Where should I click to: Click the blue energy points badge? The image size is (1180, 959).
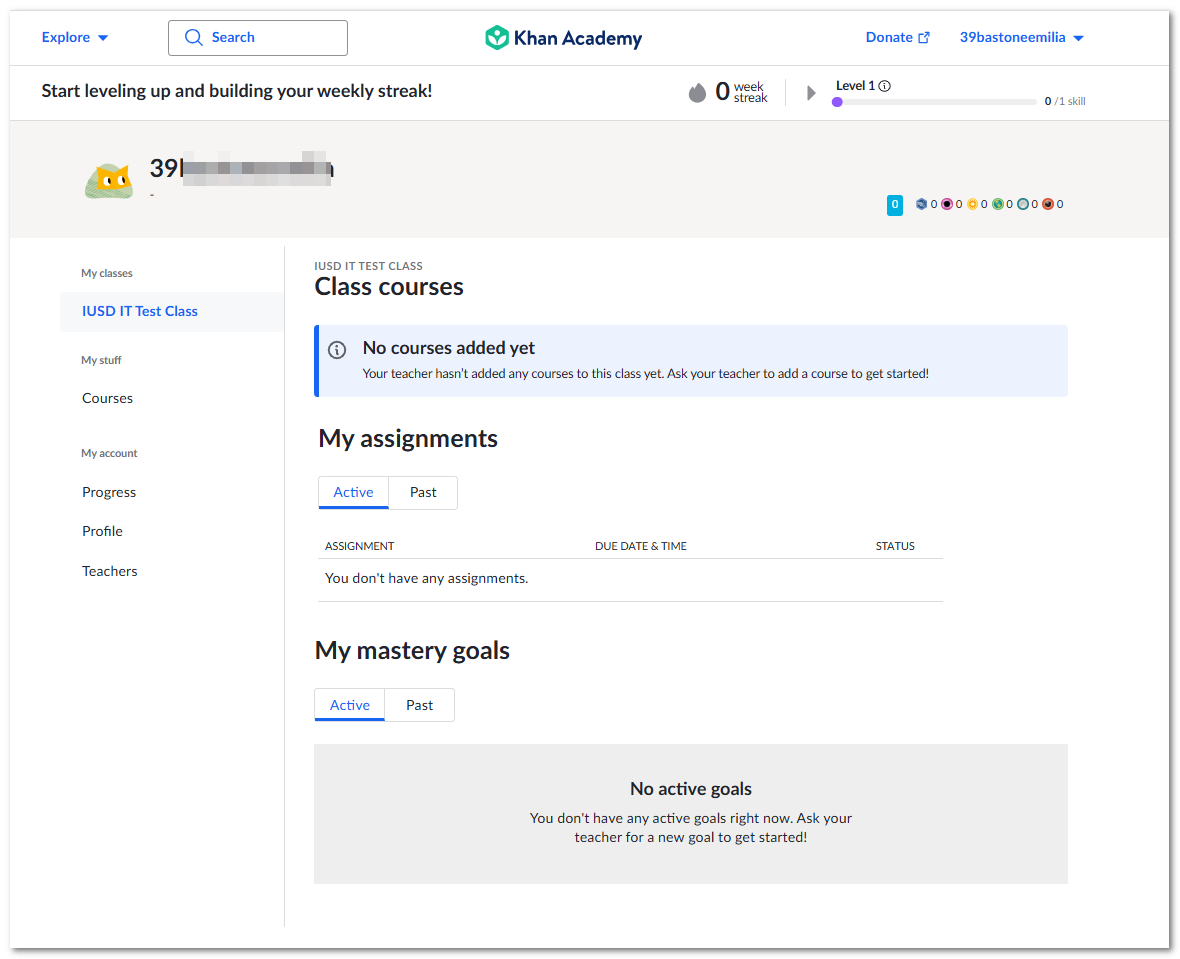click(895, 205)
